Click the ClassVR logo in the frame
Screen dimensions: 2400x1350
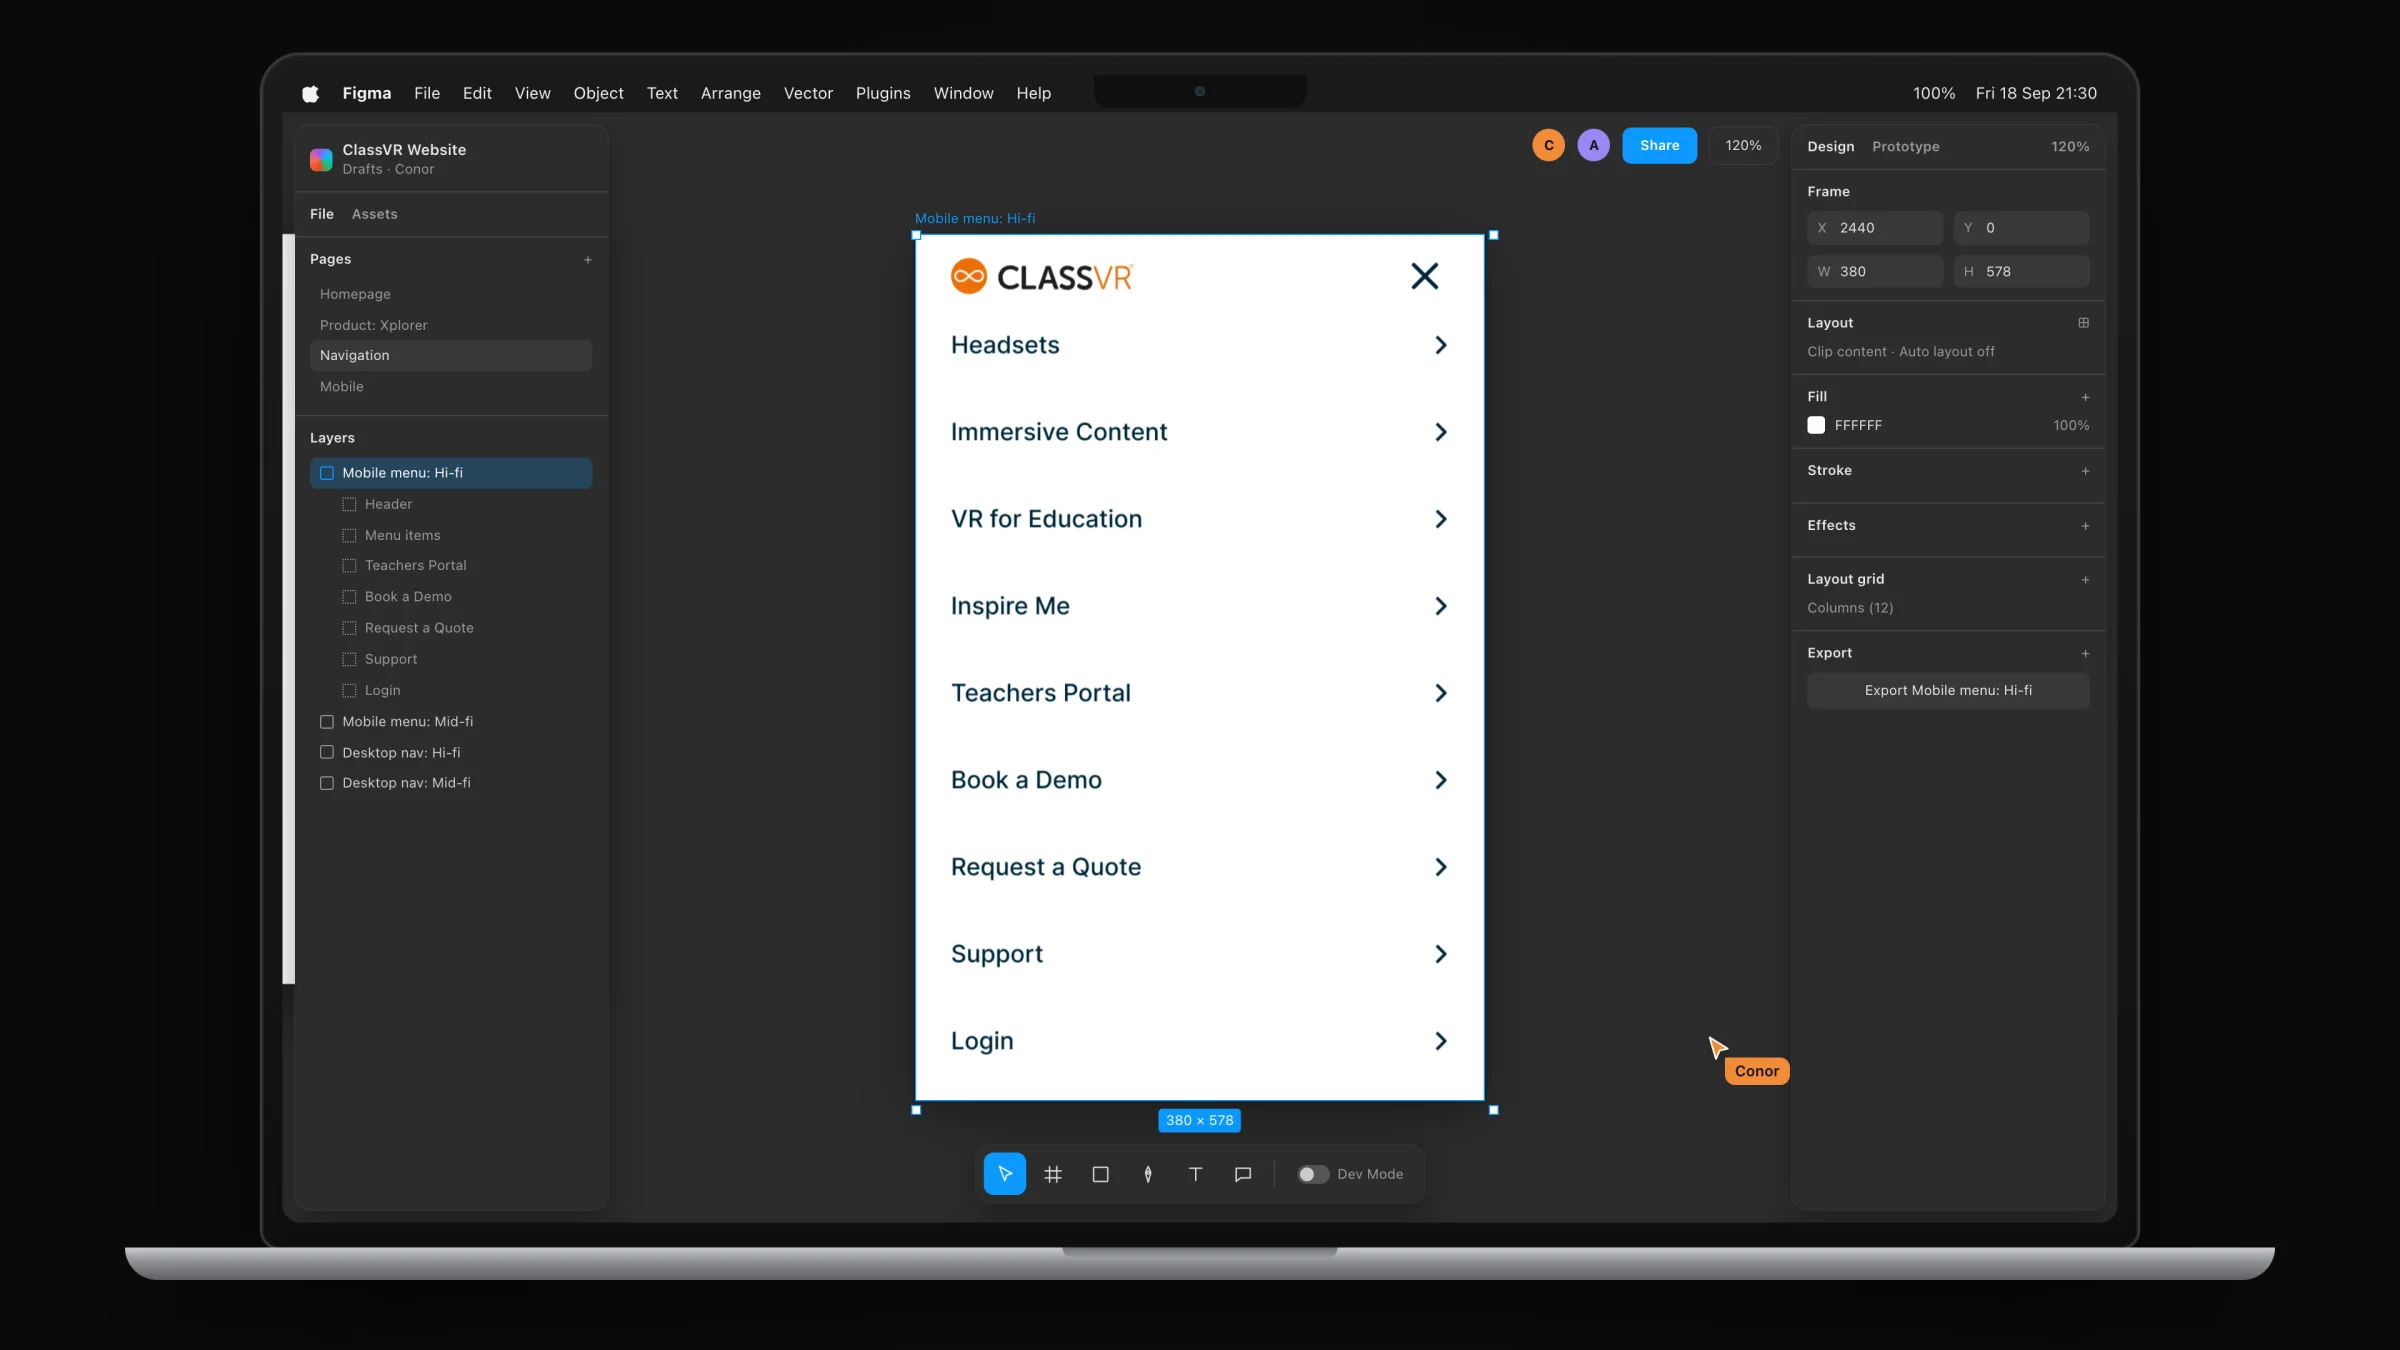1041,276
